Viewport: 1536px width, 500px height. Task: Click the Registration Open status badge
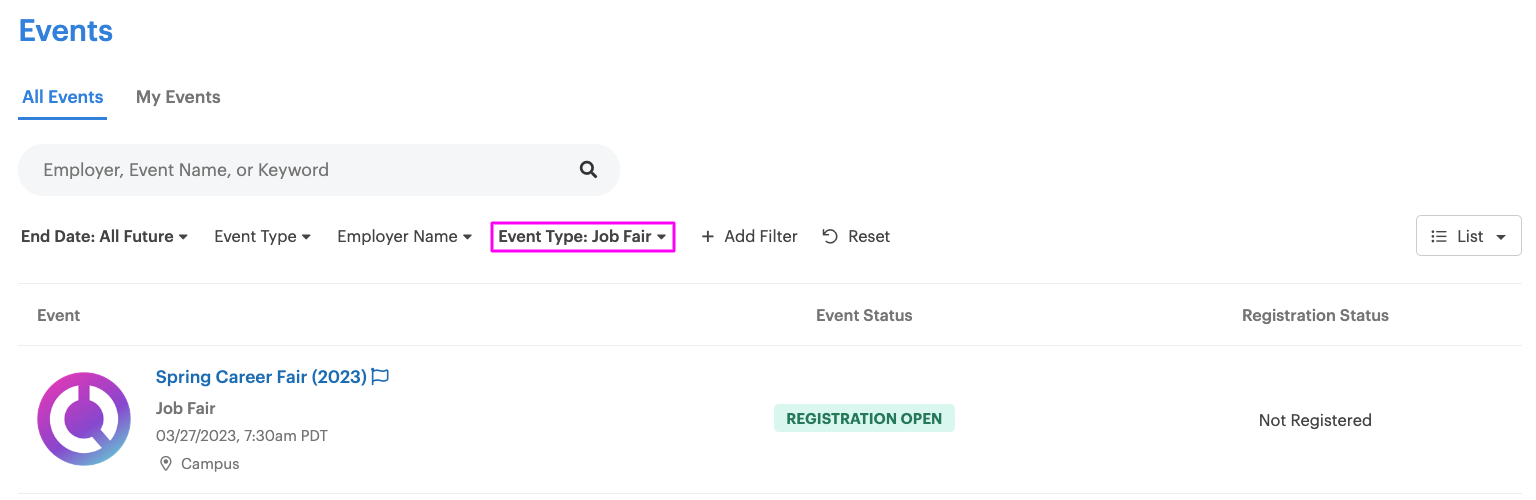point(864,418)
